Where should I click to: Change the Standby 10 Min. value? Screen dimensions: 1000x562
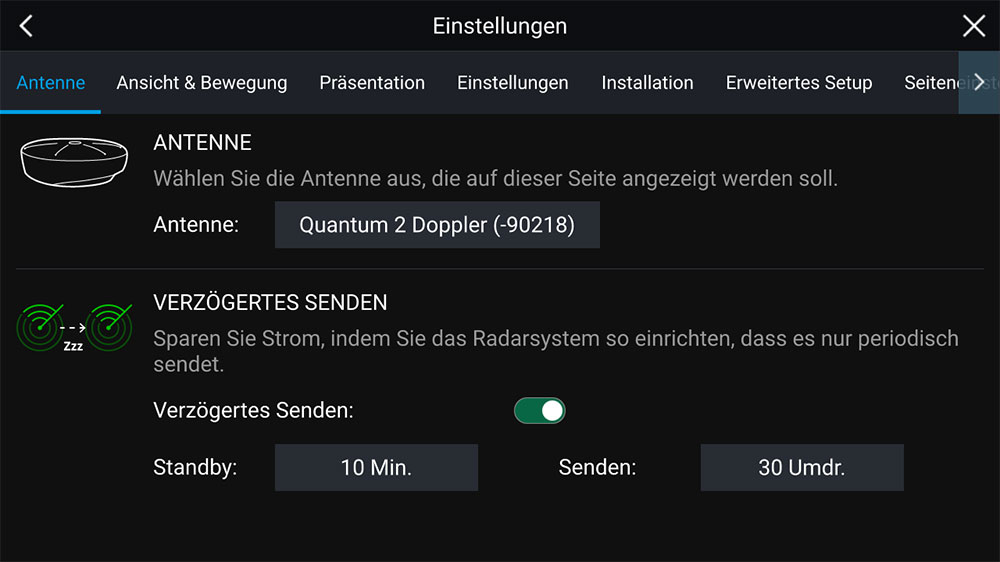(x=376, y=467)
